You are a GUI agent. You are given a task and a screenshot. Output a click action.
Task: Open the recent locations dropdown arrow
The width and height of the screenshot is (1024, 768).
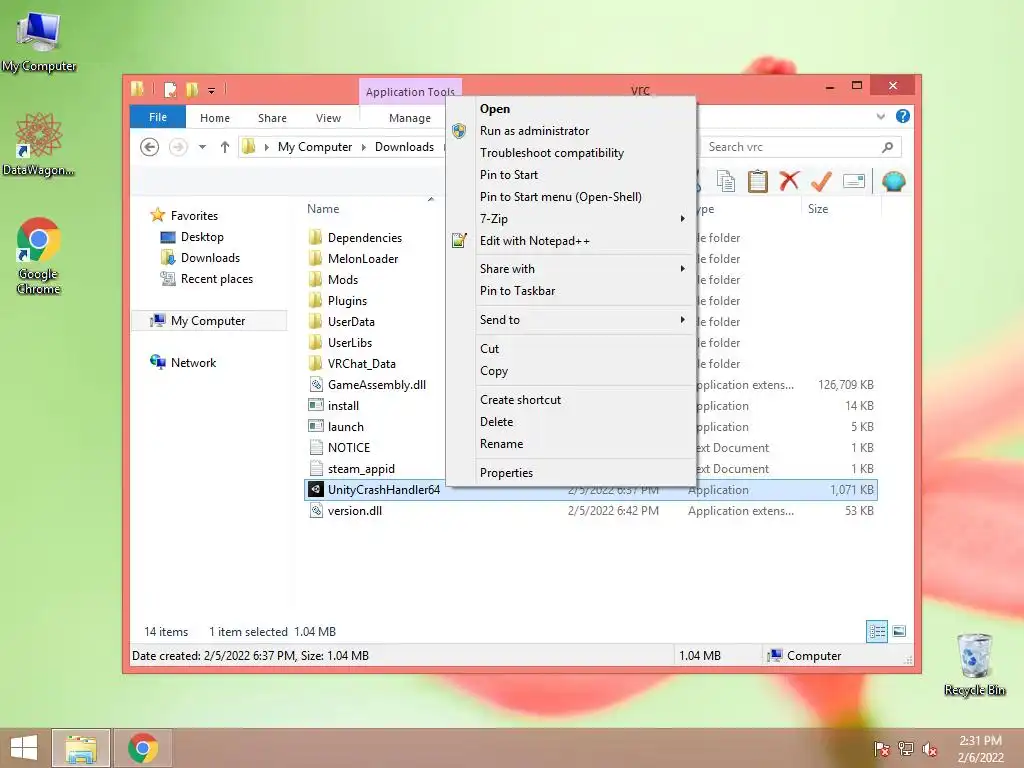[202, 147]
